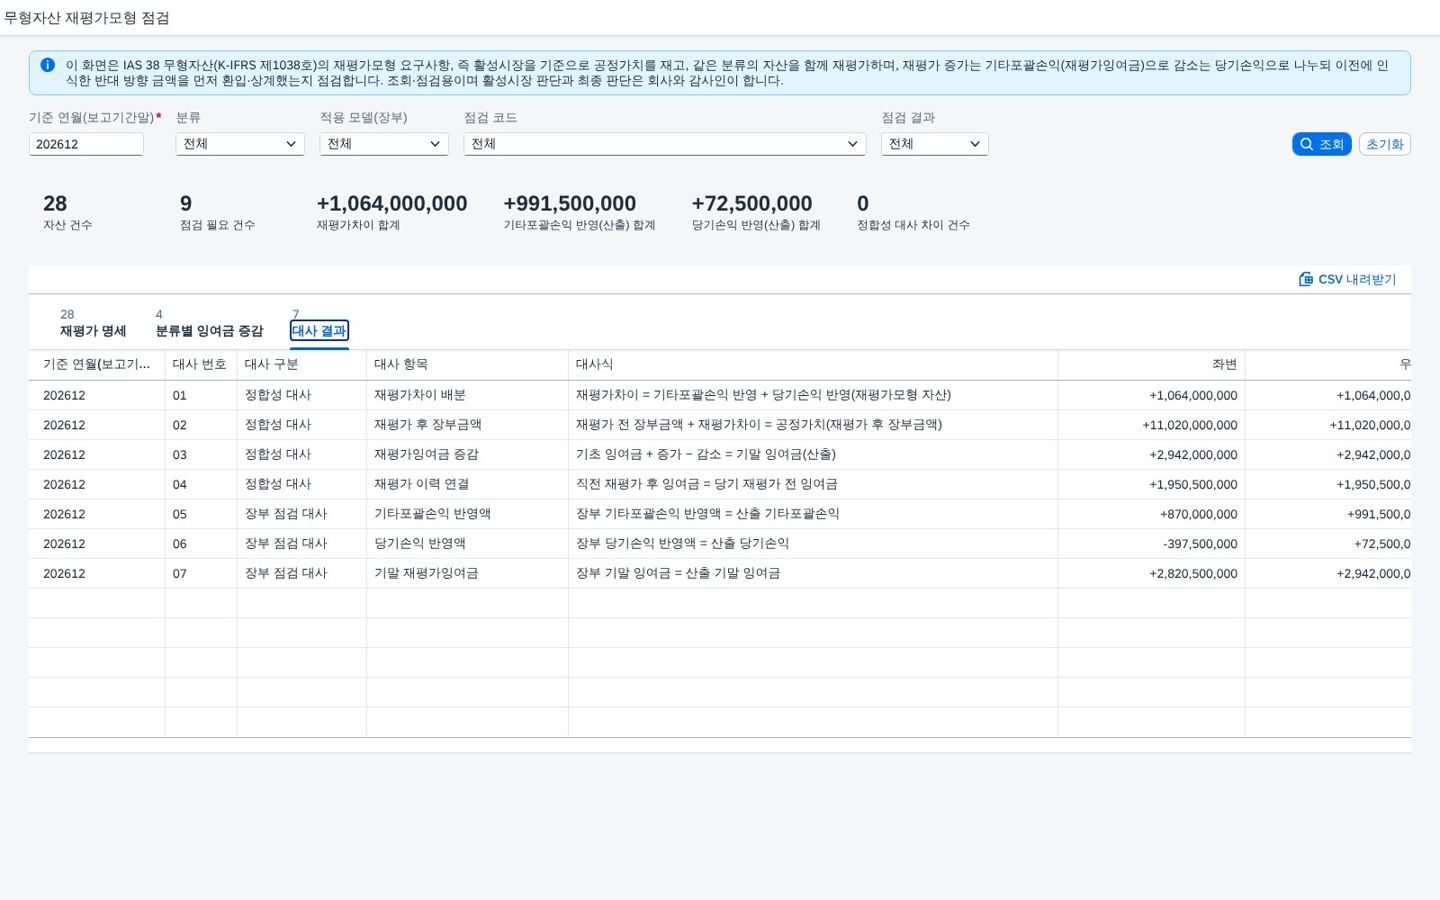Viewport: 1440px width, 900px height.
Task: Focus the 기준 연월 input field 202612
Action: click(x=86, y=144)
